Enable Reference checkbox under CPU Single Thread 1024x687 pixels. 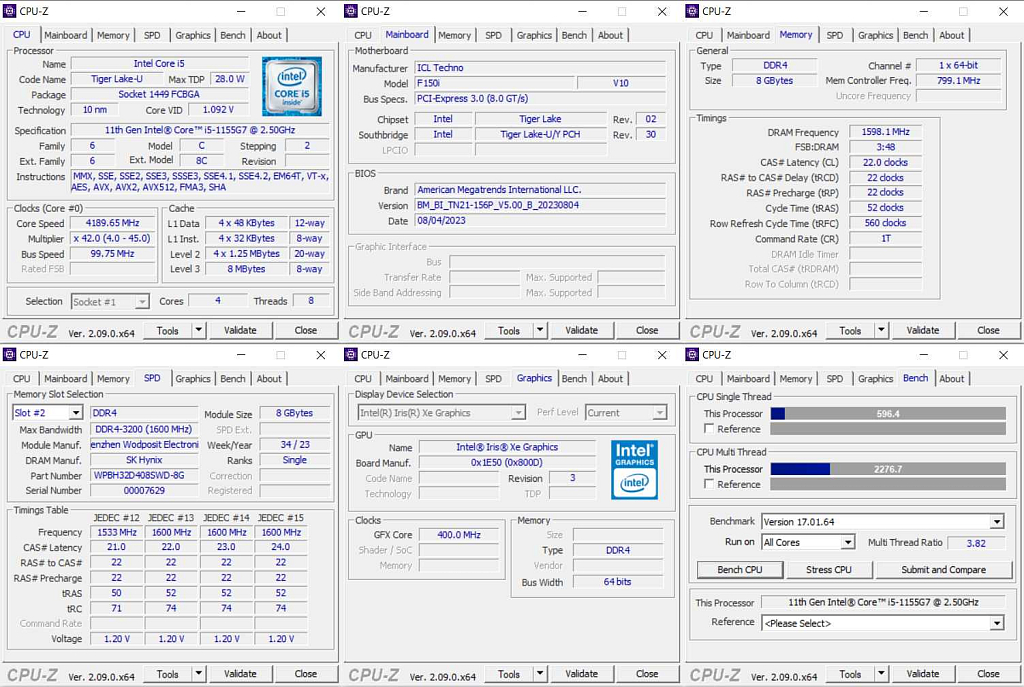pos(710,429)
